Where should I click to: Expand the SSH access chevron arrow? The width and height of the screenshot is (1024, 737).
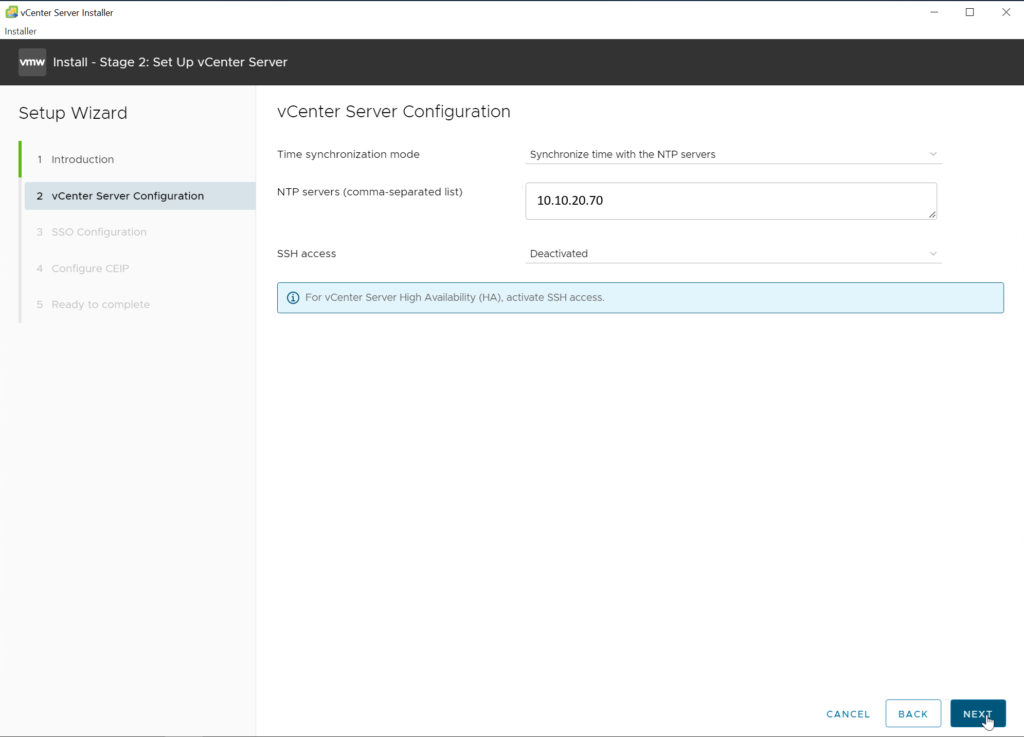pyautogui.click(x=932, y=254)
